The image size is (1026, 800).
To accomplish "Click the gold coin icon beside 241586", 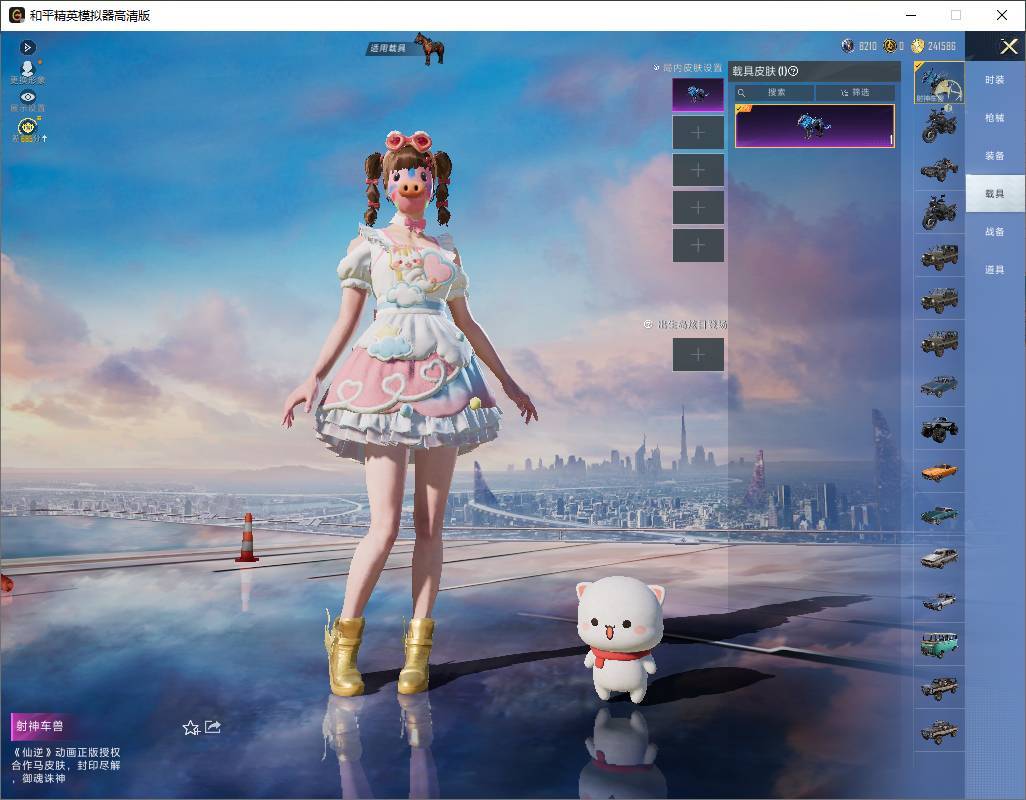I will click(x=917, y=46).
